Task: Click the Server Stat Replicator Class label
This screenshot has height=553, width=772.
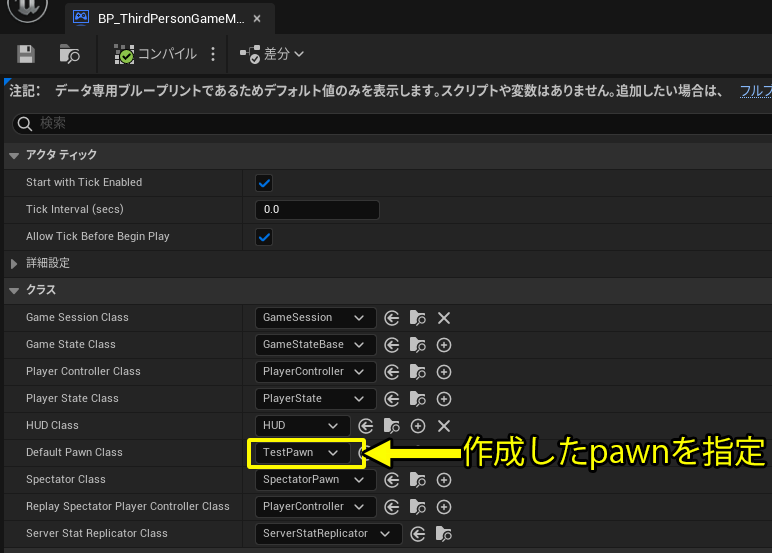Action: pos(97,534)
